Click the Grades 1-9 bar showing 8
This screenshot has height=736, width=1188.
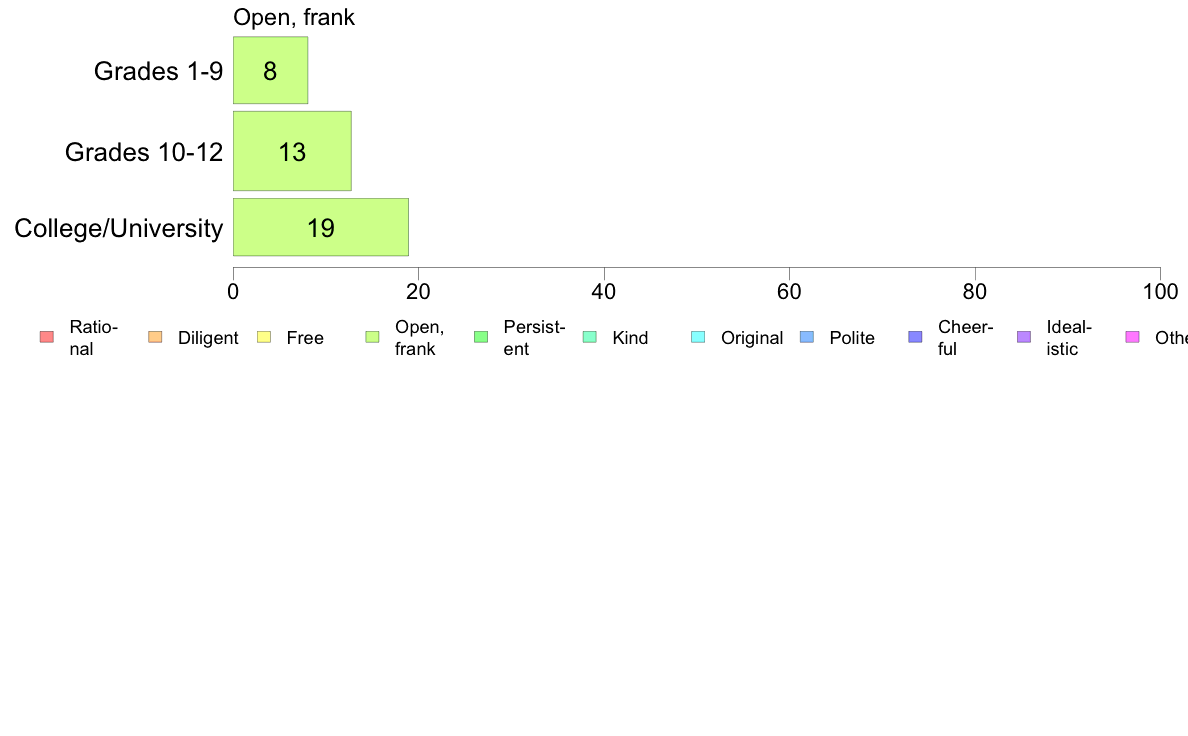coord(270,70)
